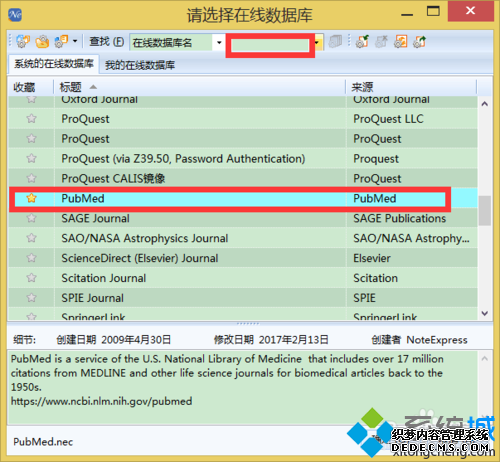
Task: Switch to 我的在线数据库 tab
Action: [x=140, y=65]
